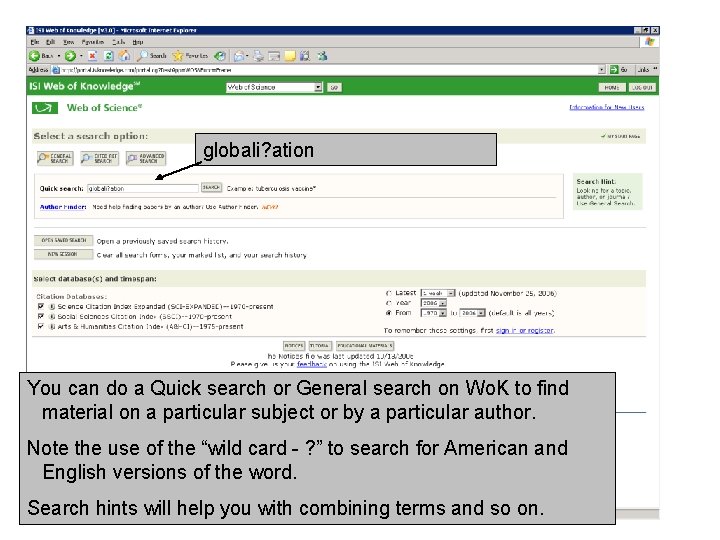Click the Quick search input field

click(x=143, y=188)
